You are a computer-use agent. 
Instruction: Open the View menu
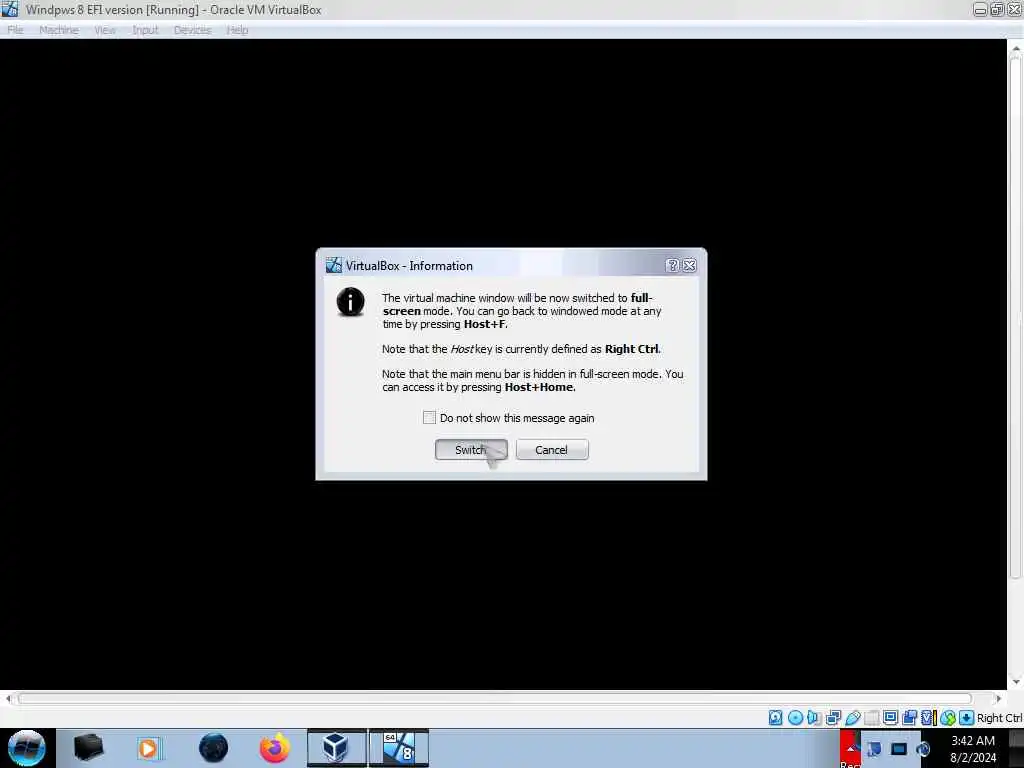click(x=104, y=30)
